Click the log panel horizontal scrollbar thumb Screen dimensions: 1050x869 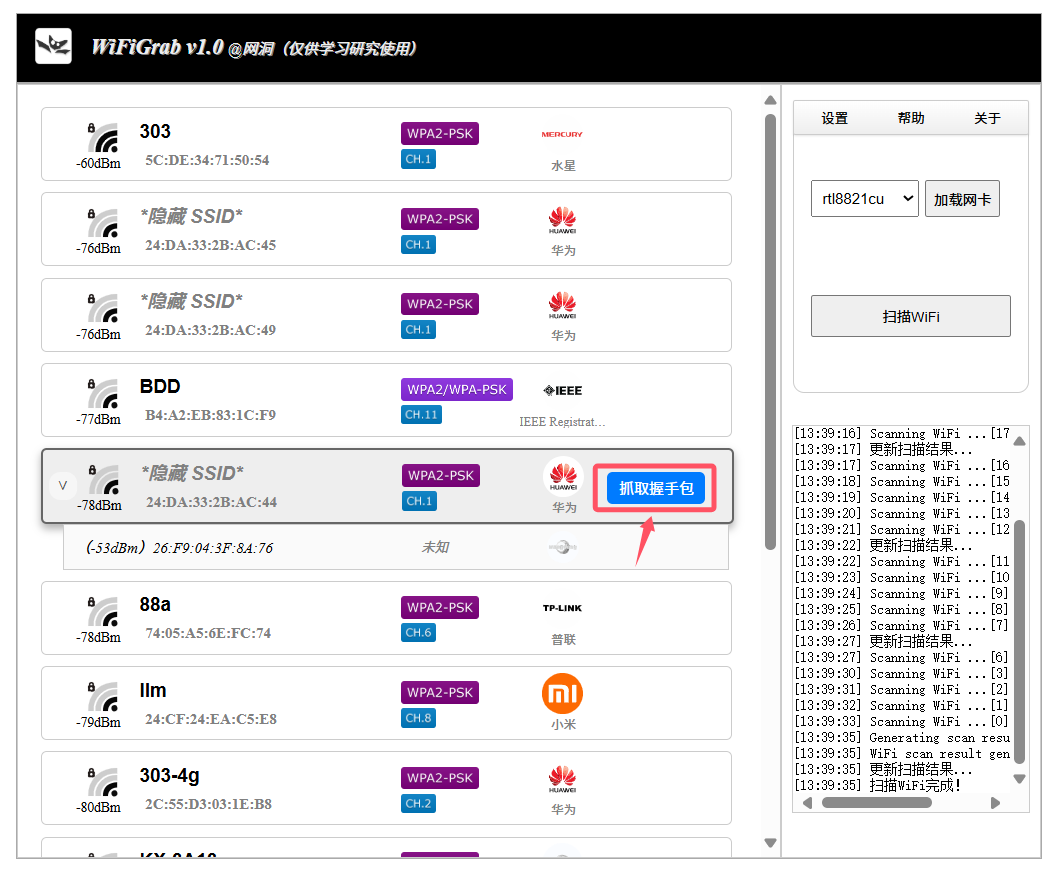pyautogui.click(x=877, y=803)
